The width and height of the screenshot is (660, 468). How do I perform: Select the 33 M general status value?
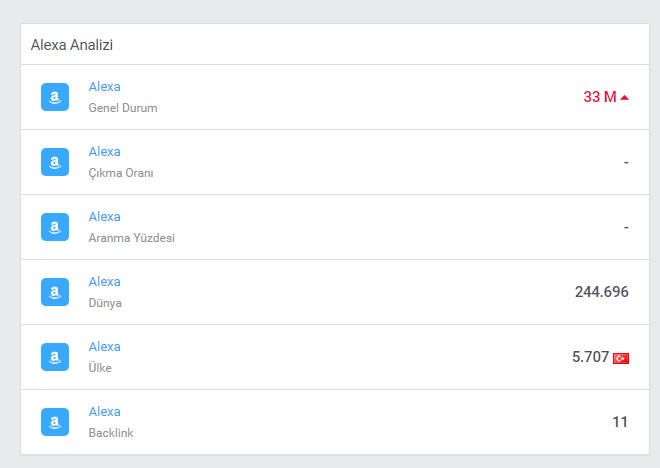click(600, 97)
